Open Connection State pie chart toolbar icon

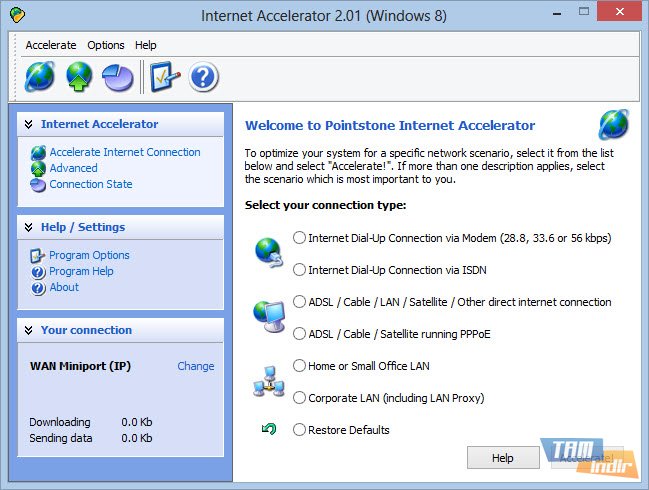point(118,77)
